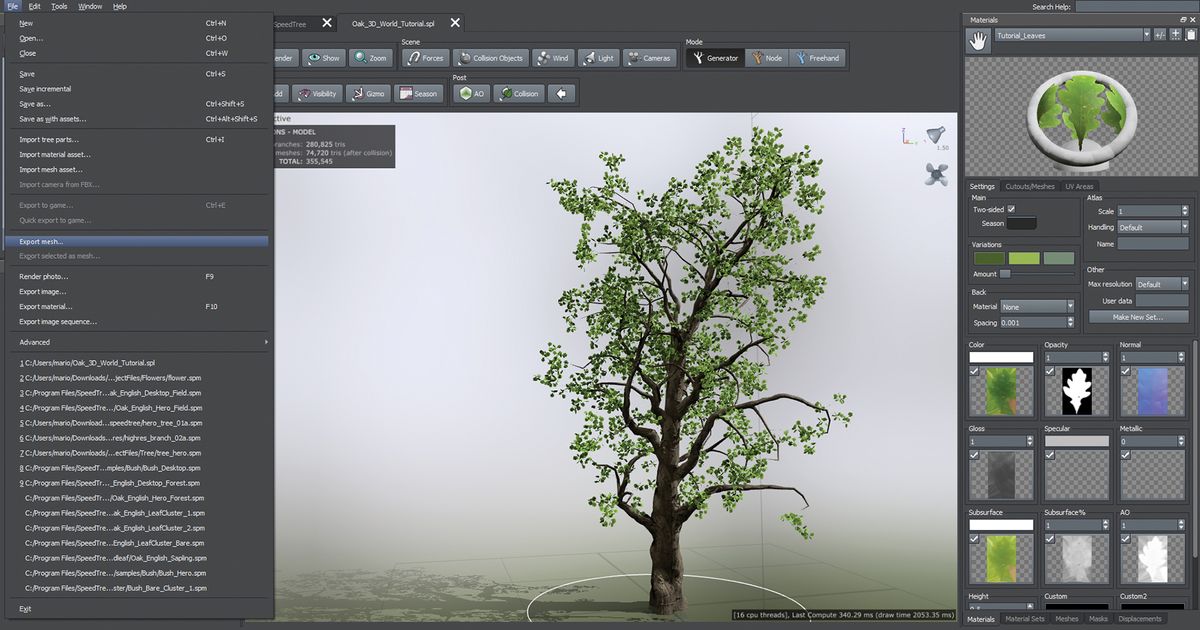Open the Max resolution Default dropdown

coord(1160,283)
